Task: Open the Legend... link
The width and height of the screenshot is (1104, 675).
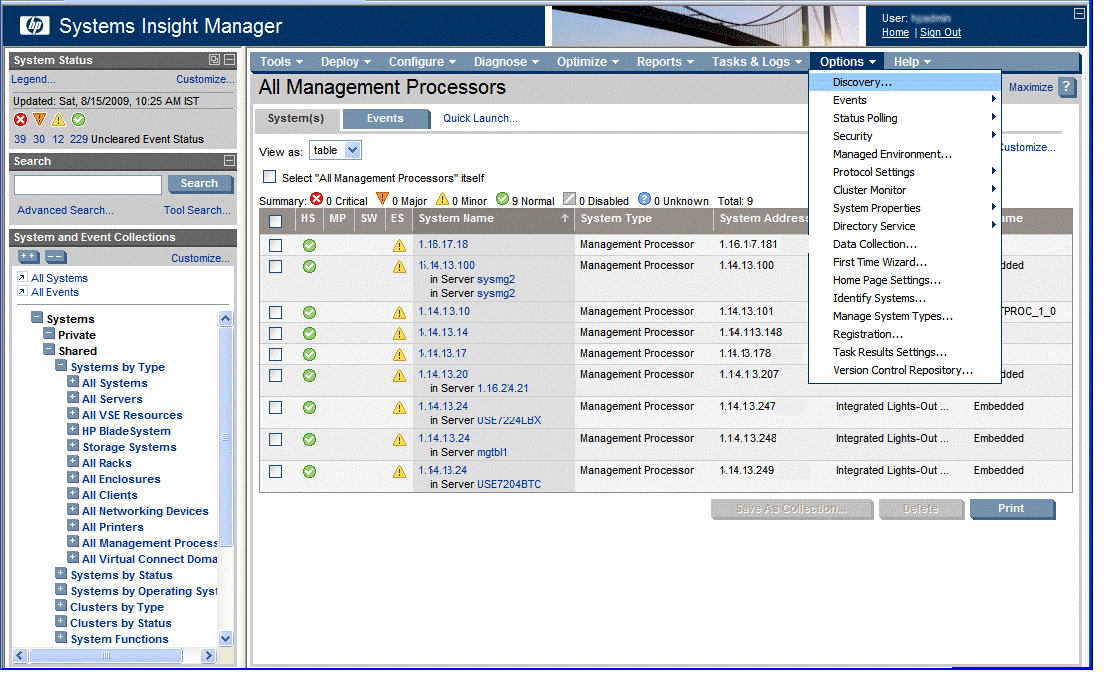Action: click(x=33, y=80)
